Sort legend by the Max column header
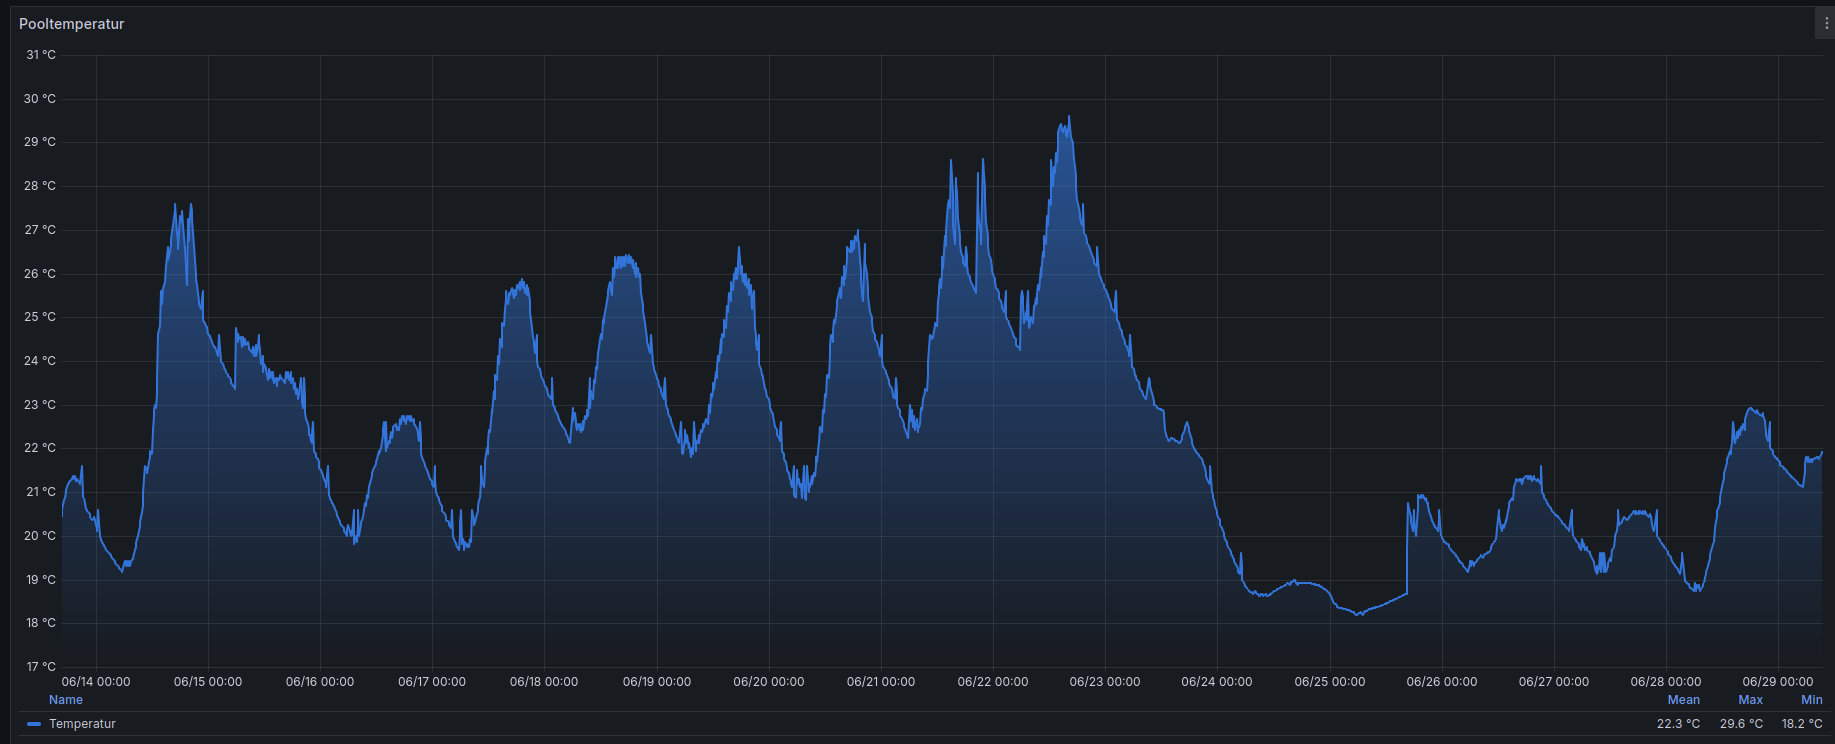The image size is (1835, 744). click(1750, 700)
